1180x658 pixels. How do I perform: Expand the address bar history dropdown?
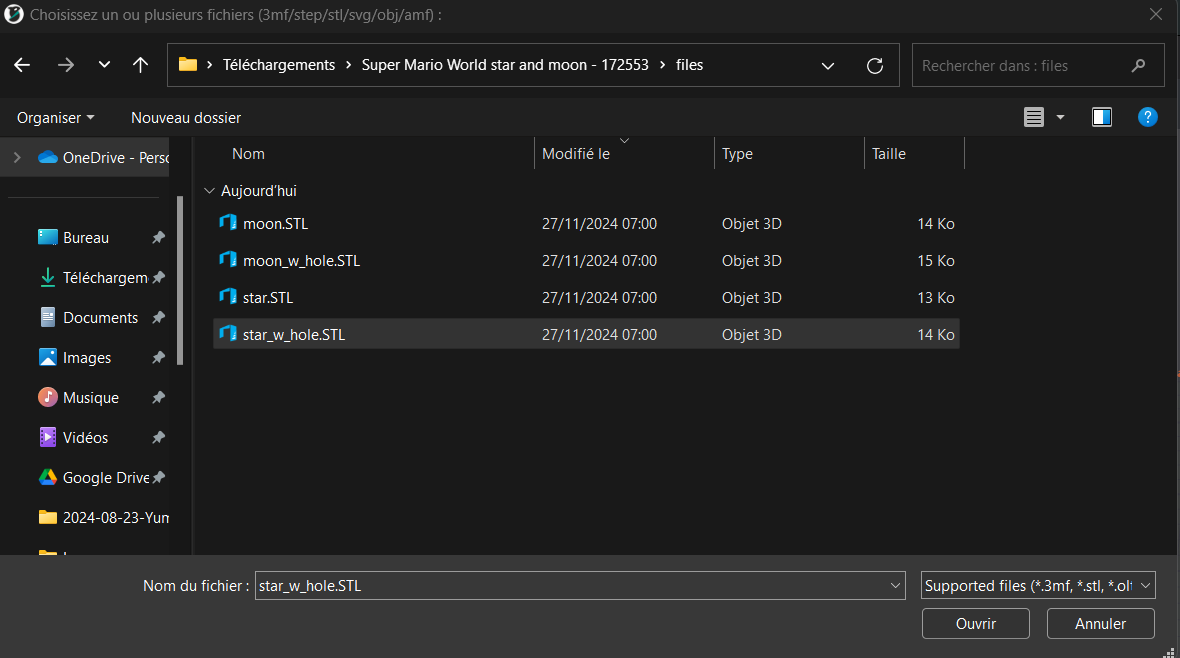(x=828, y=65)
